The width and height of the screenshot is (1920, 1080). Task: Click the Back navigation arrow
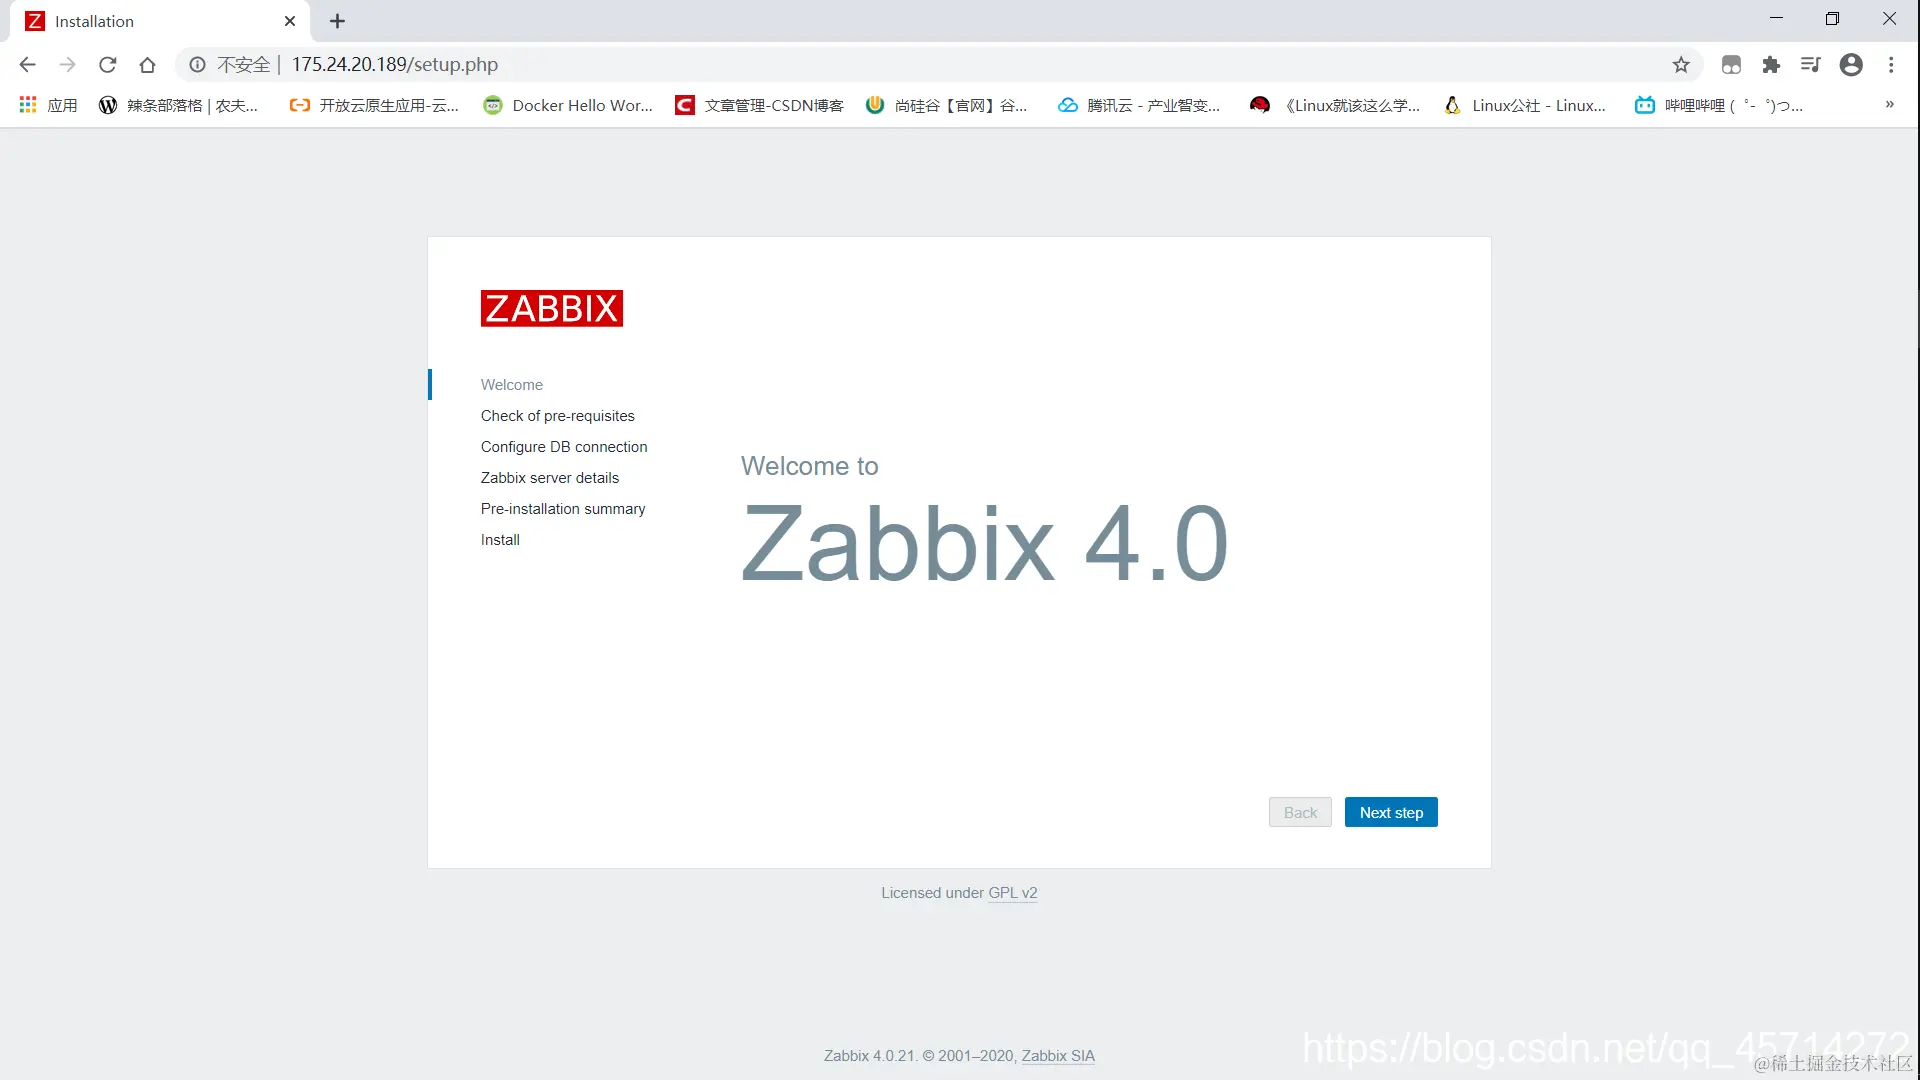click(x=28, y=65)
